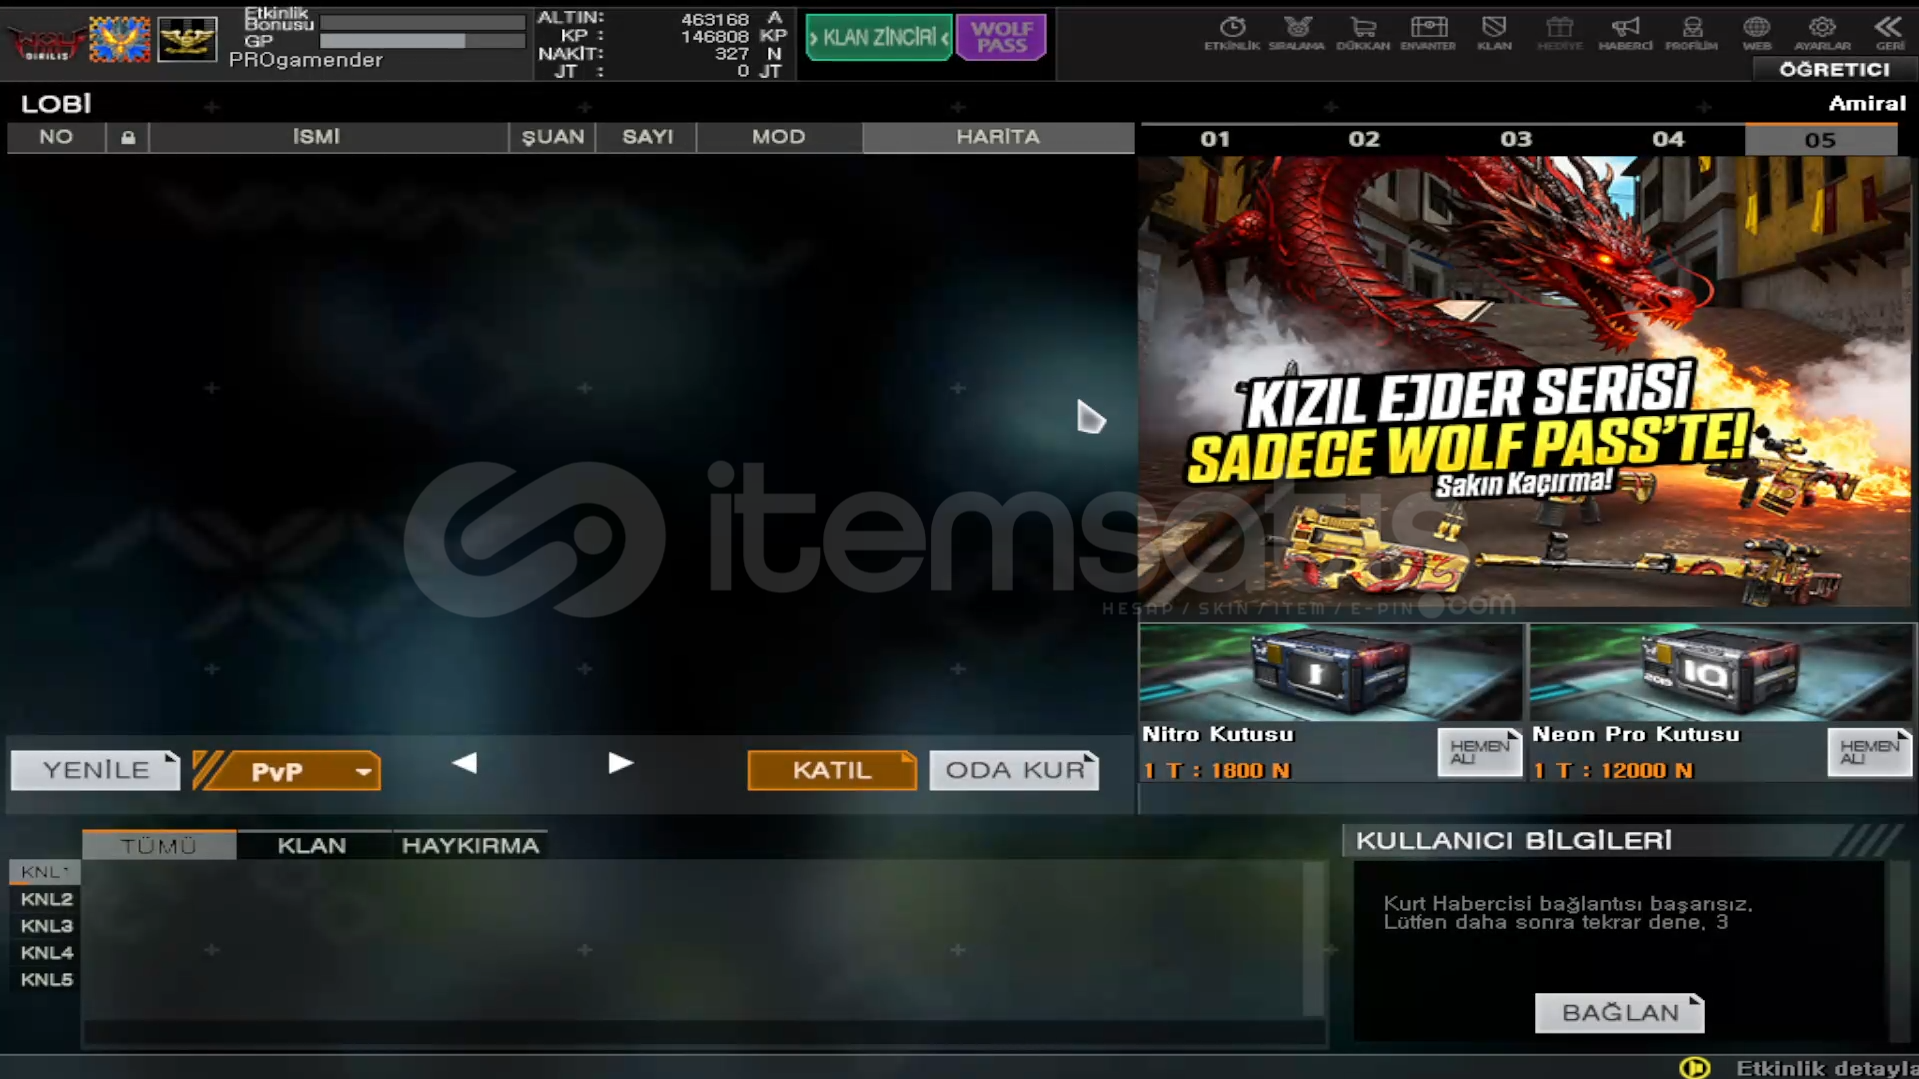The height and width of the screenshot is (1079, 1919).
Task: Sort room list by Harita column
Action: click(x=997, y=137)
